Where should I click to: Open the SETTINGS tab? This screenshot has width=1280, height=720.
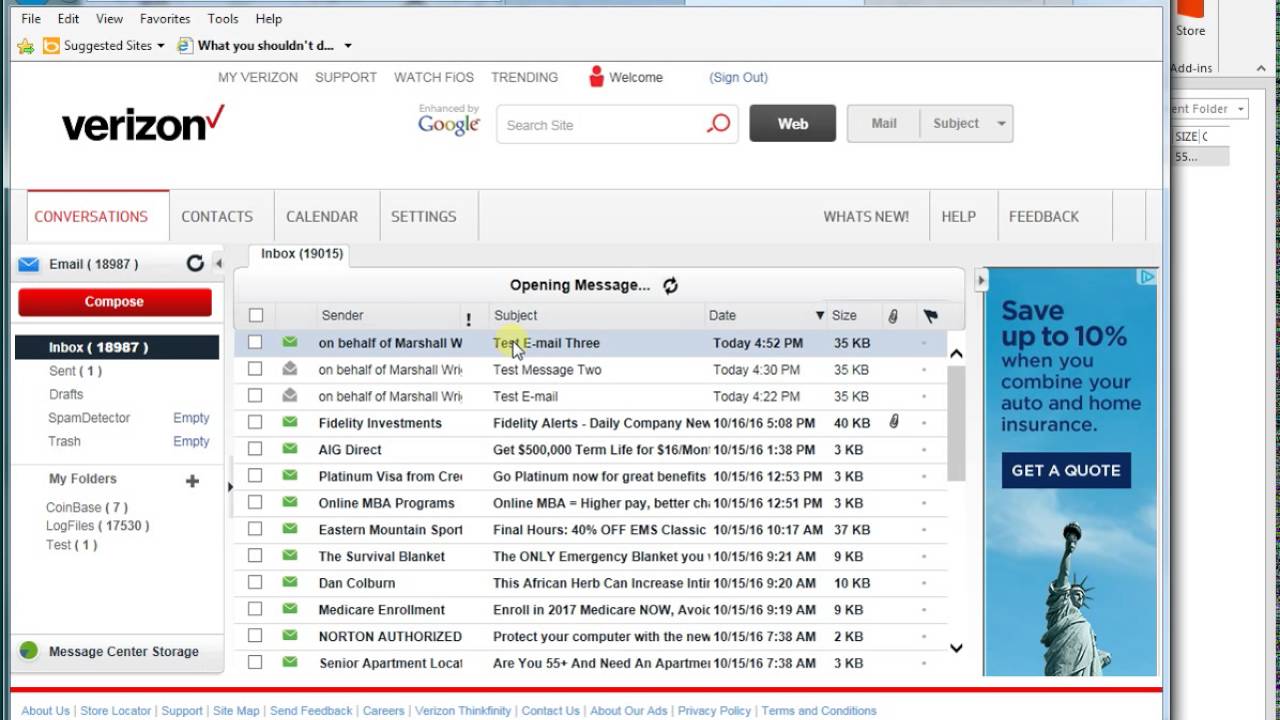[x=424, y=216]
